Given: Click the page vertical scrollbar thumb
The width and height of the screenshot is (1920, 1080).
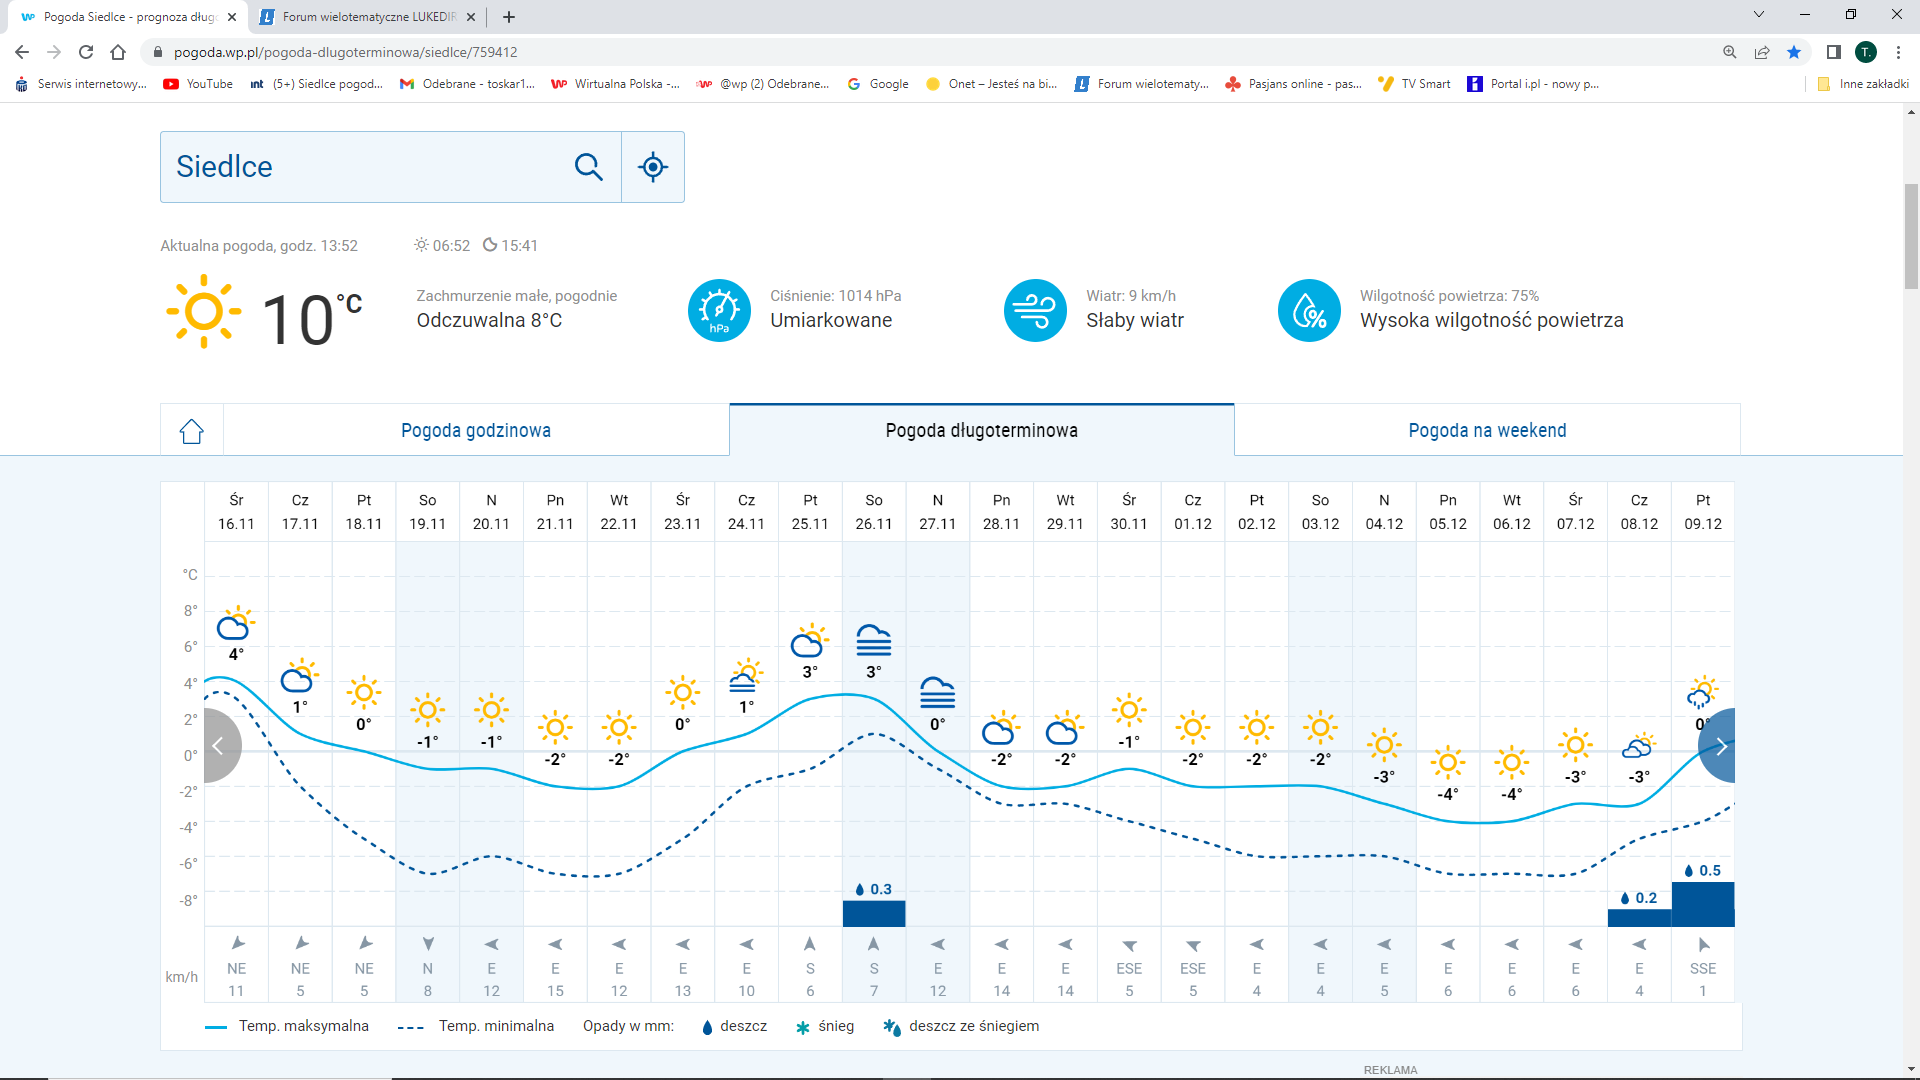Looking at the screenshot, I should coord(1911,235).
